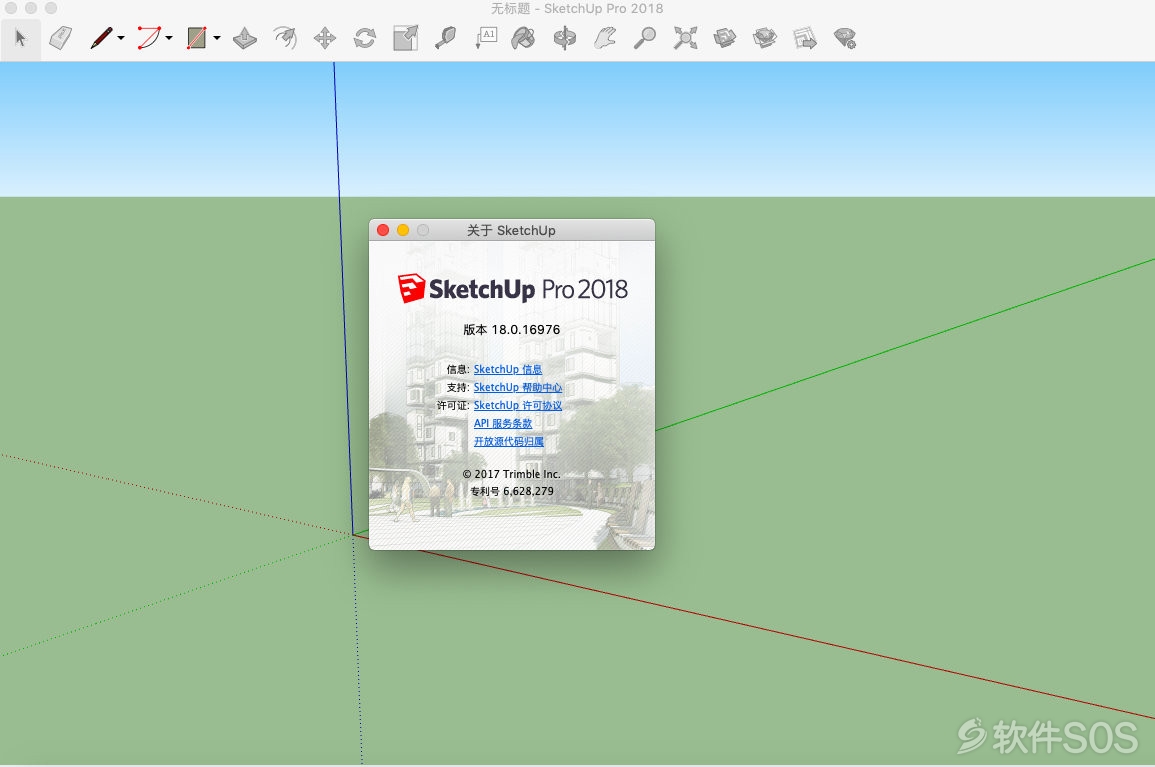Click the Zoom Extents tool
The width and height of the screenshot is (1155, 767).
(685, 38)
